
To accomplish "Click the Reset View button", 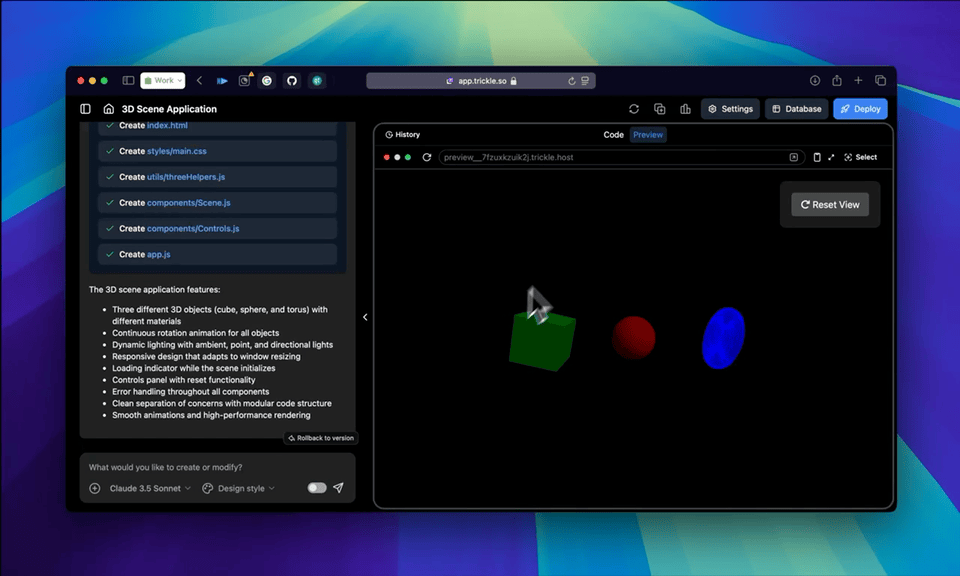I will pos(830,204).
